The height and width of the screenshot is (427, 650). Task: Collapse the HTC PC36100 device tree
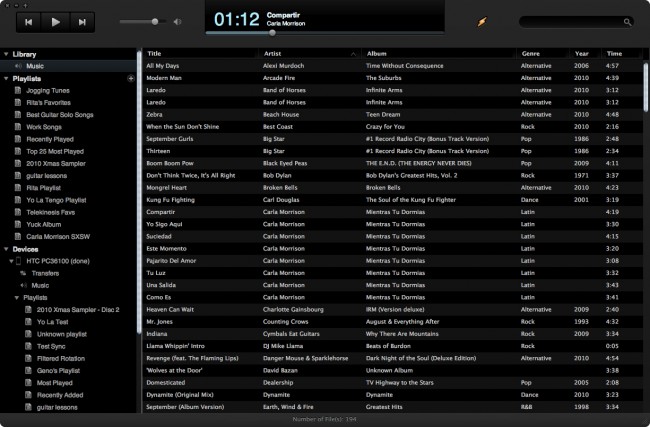pos(9,261)
